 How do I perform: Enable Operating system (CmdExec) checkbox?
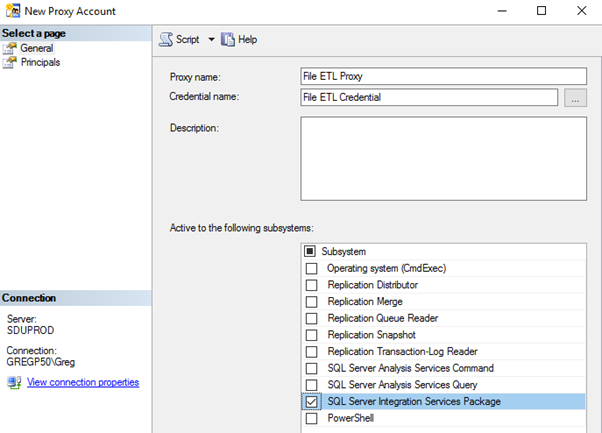pyautogui.click(x=311, y=268)
